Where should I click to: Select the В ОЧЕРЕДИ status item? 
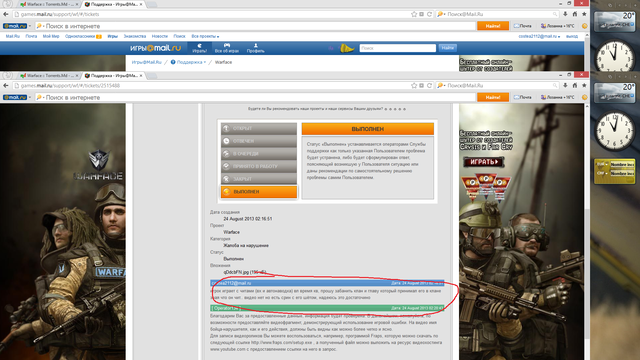(259, 154)
